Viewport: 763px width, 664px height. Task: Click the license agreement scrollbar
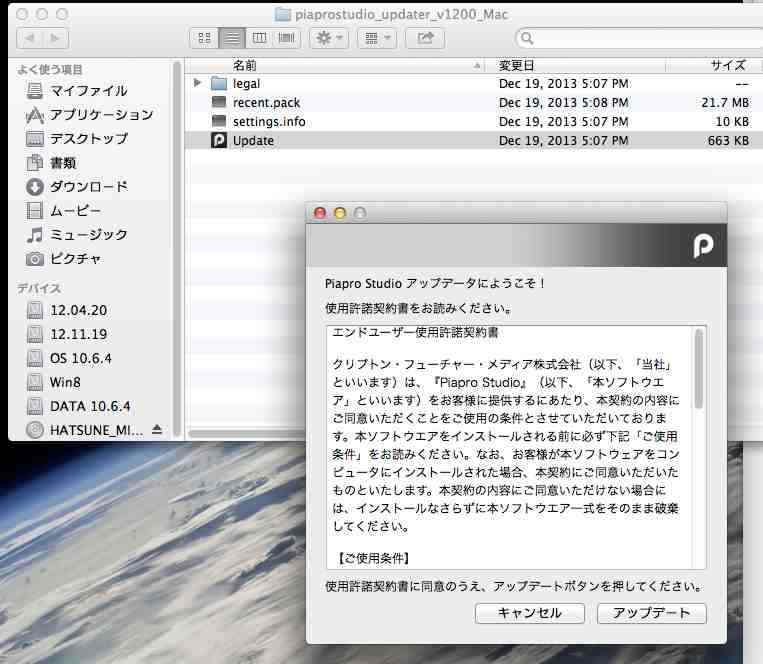(699, 369)
